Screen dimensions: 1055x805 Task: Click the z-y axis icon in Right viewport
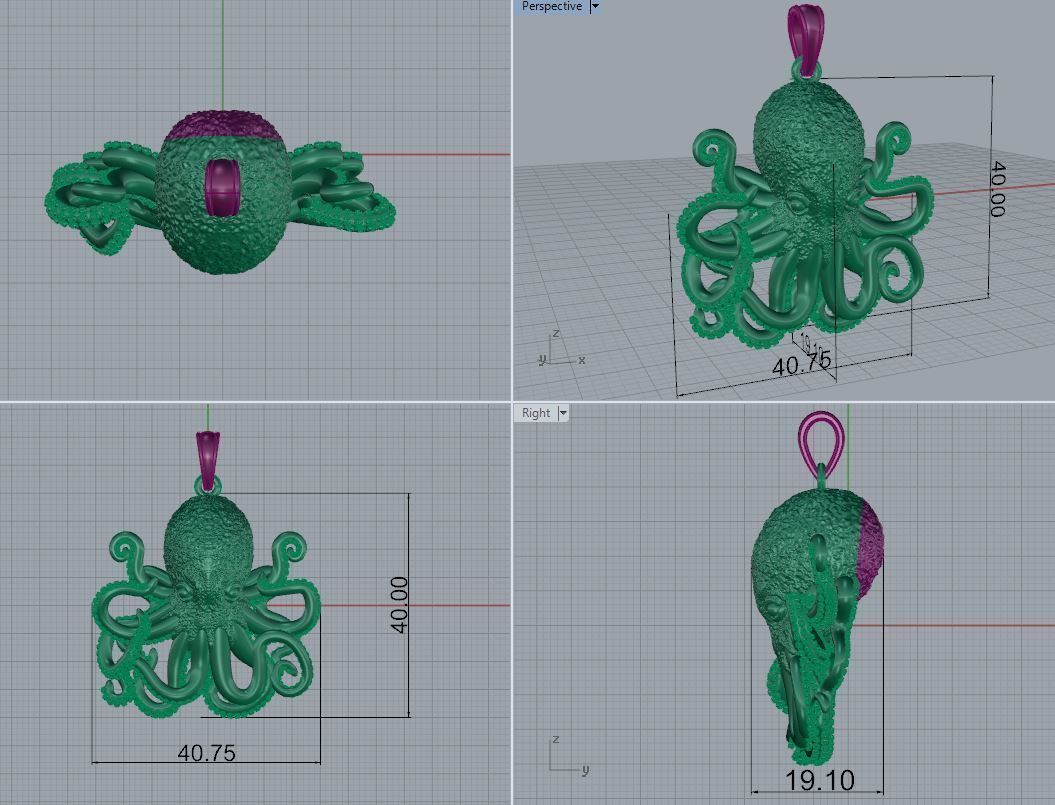pyautogui.click(x=569, y=757)
